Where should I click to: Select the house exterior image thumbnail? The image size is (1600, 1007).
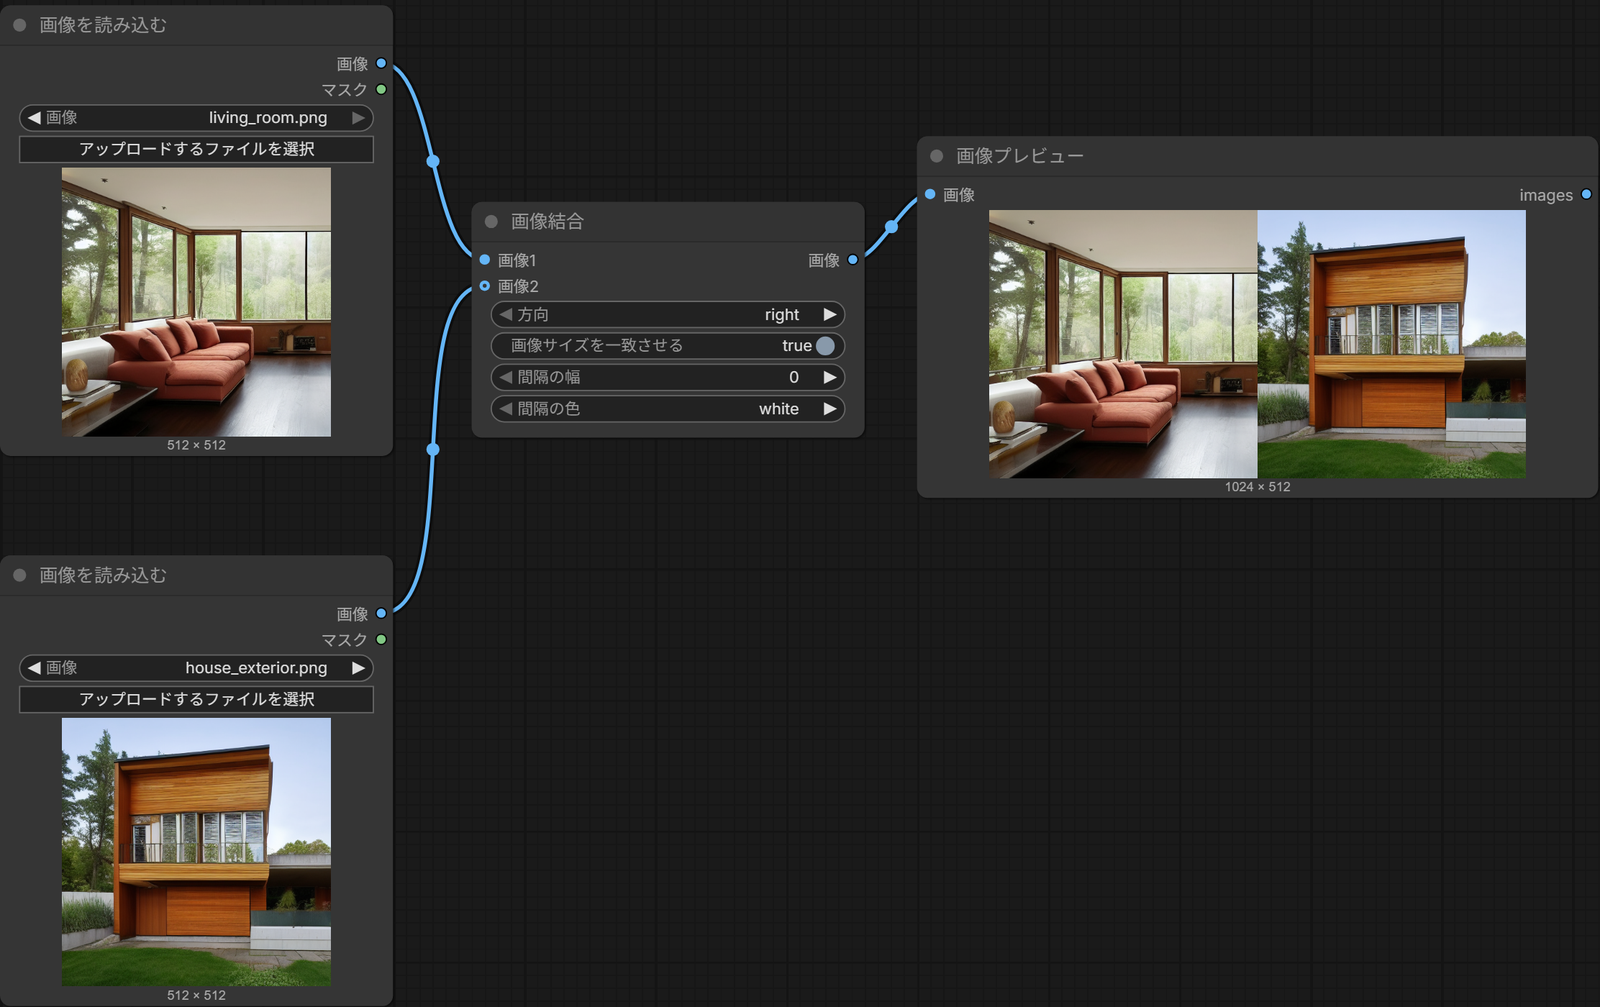click(x=196, y=852)
